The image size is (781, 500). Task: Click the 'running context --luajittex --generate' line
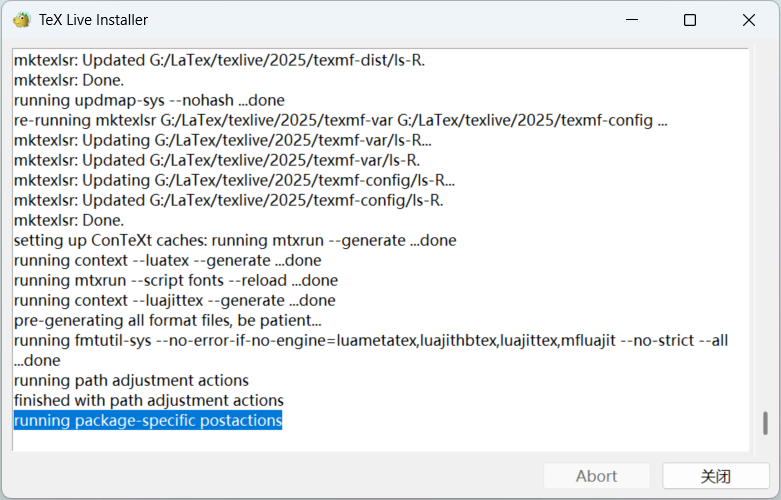(174, 300)
